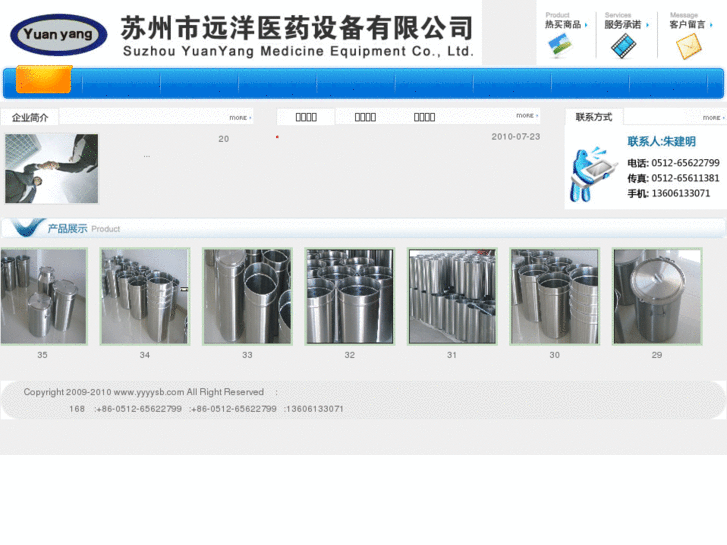Open the 企业简介 section tab
The height and width of the screenshot is (545, 727).
(30, 117)
